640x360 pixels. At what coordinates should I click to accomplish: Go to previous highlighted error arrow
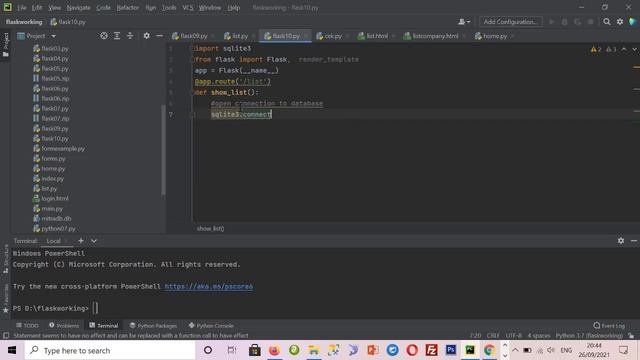tap(624, 49)
